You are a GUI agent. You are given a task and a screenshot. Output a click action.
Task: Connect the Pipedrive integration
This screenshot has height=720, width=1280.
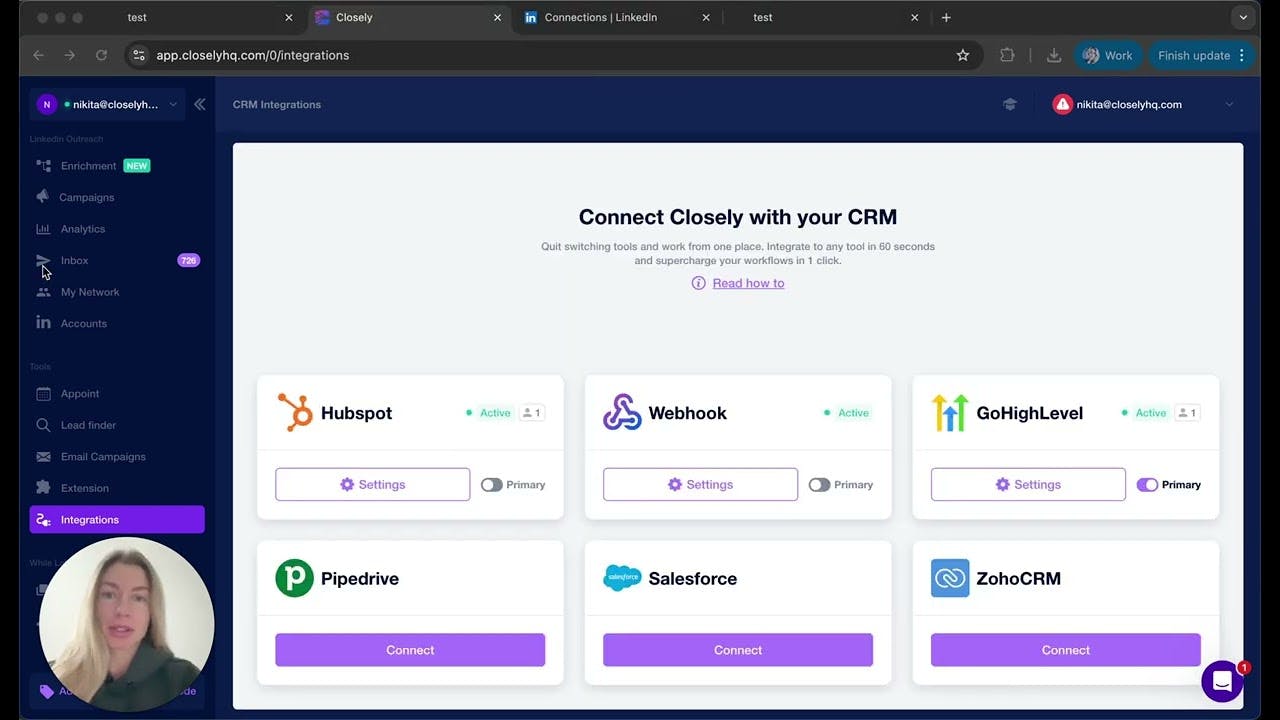pyautogui.click(x=410, y=650)
